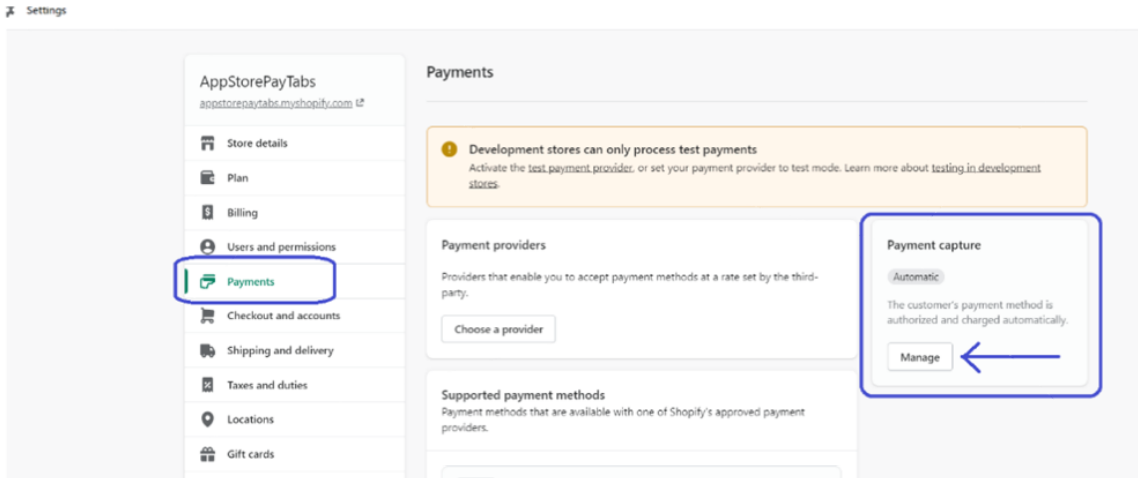
Task: Open Gift cards settings
Action: click(x=295, y=454)
